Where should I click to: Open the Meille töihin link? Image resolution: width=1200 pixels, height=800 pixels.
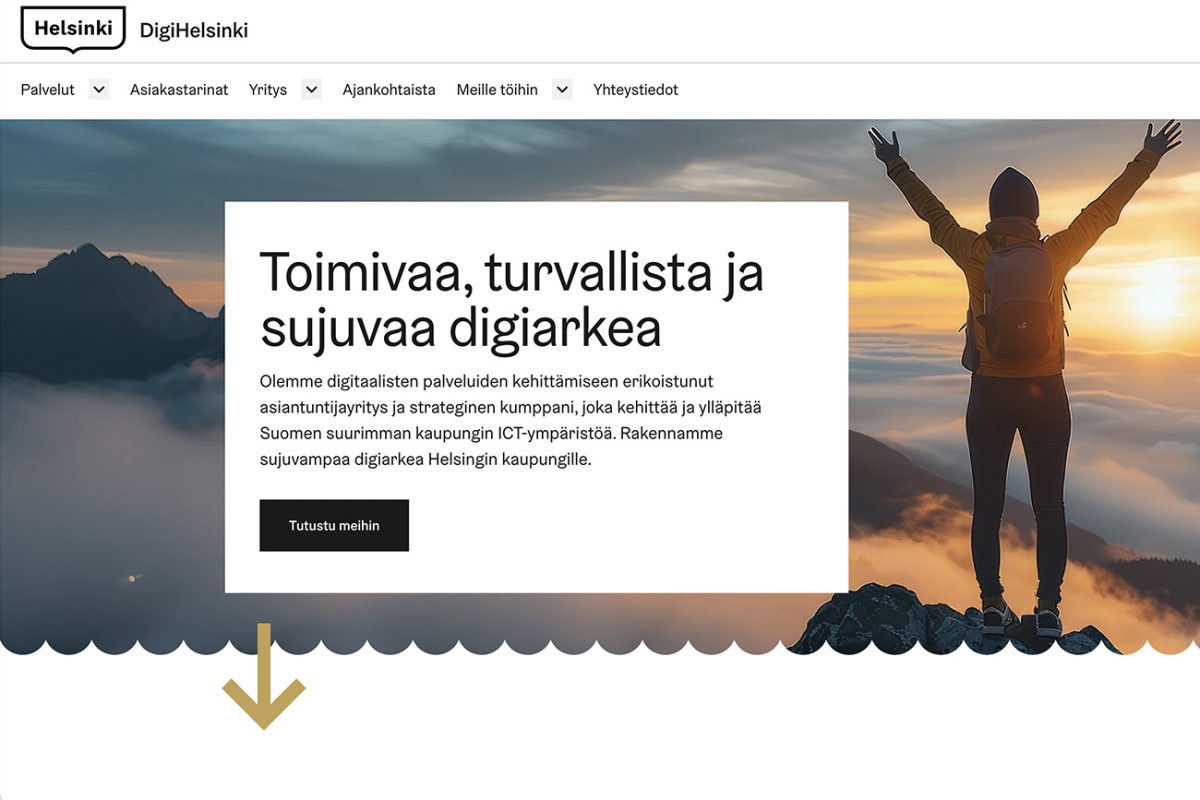497,90
